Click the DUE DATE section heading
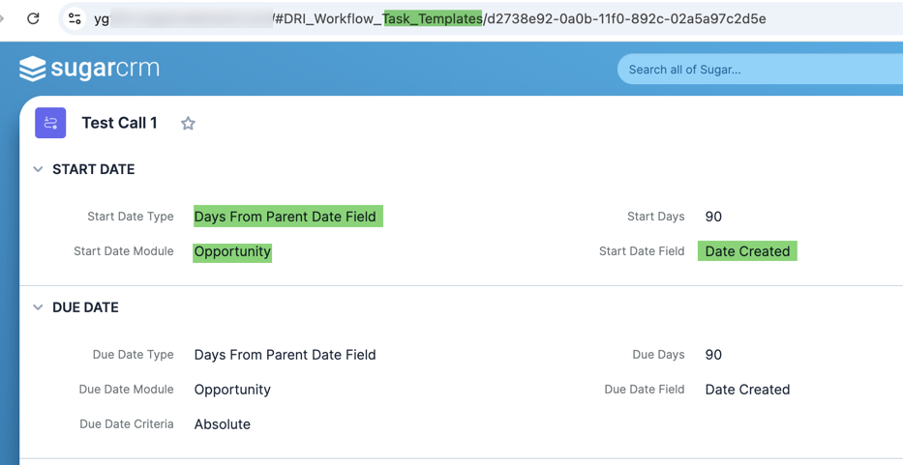Image resolution: width=904 pixels, height=466 pixels. (x=85, y=307)
